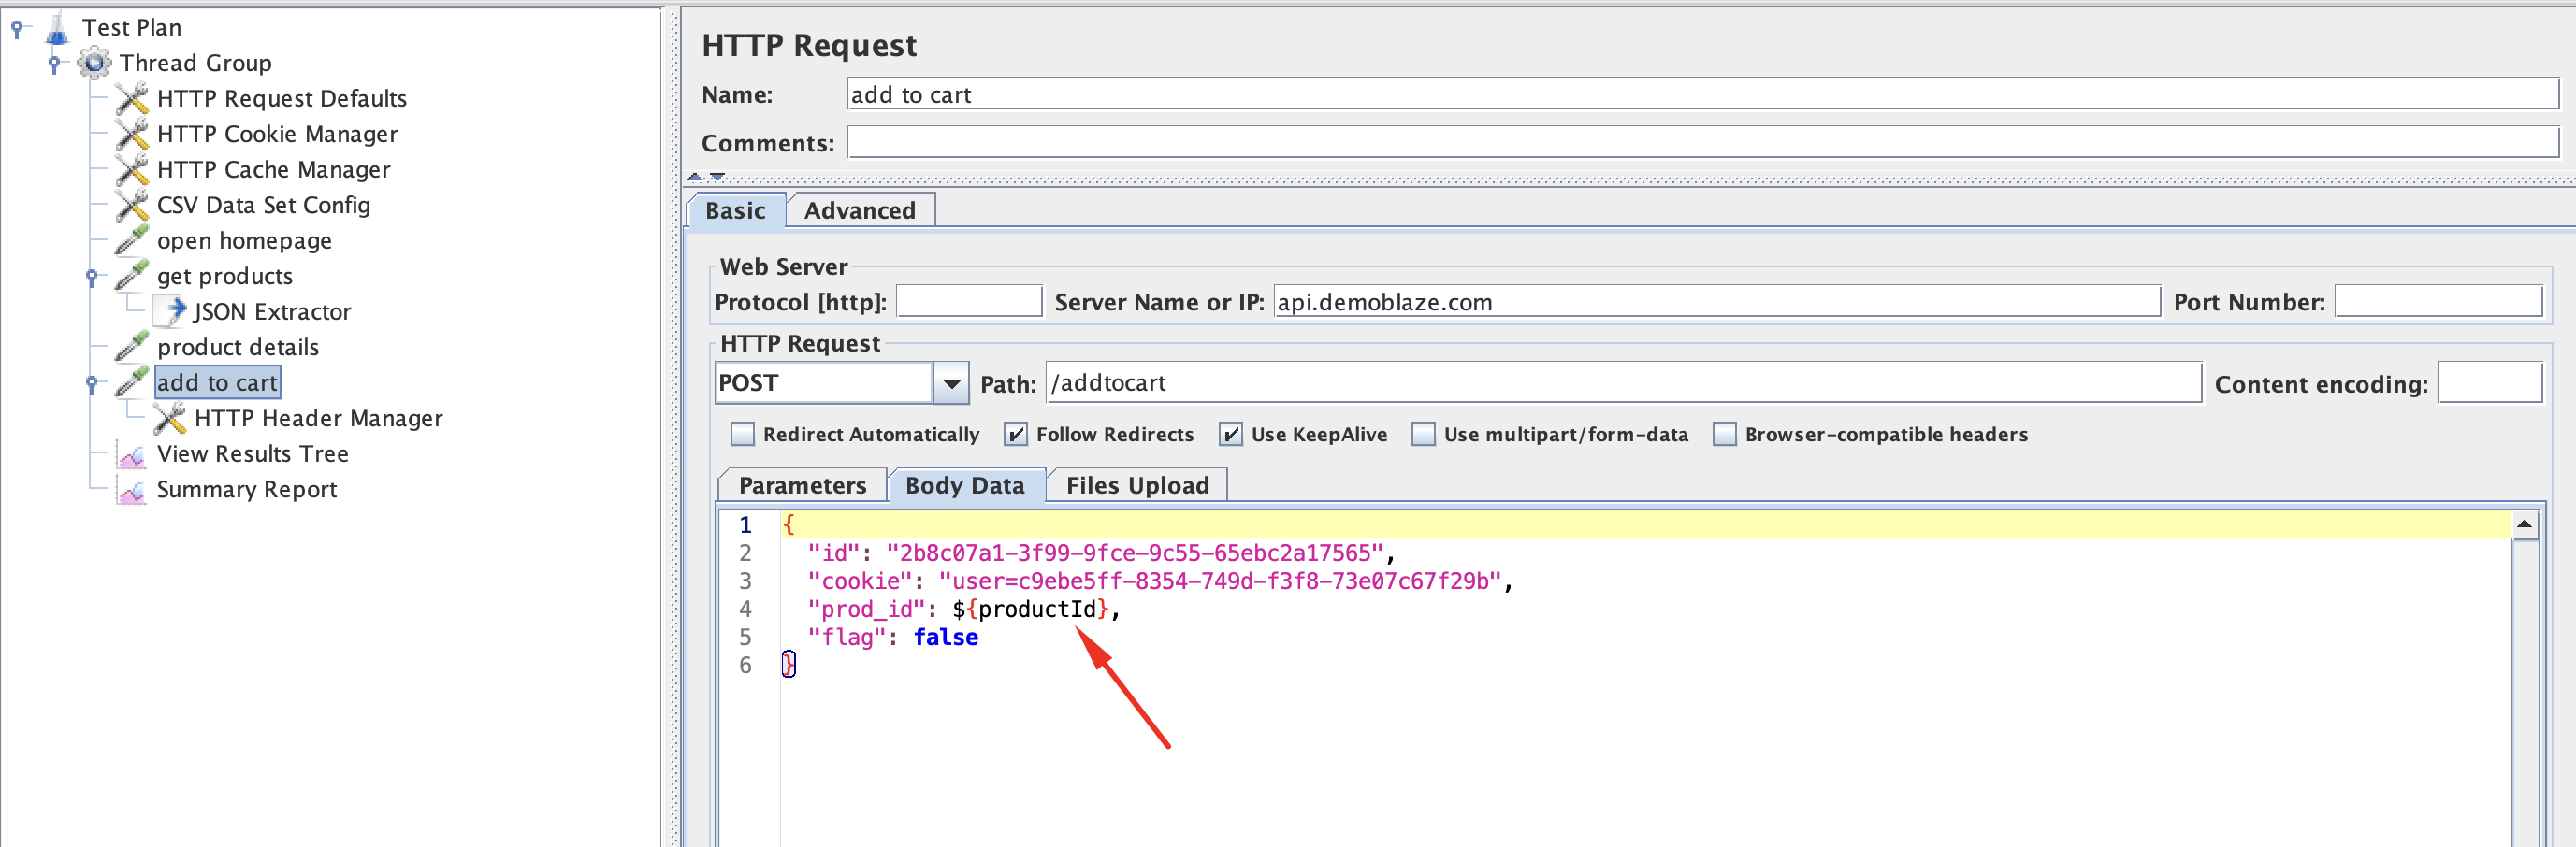Screen dimensions: 2576x847
Task: Click the "flag": false line in body
Action: coord(893,637)
